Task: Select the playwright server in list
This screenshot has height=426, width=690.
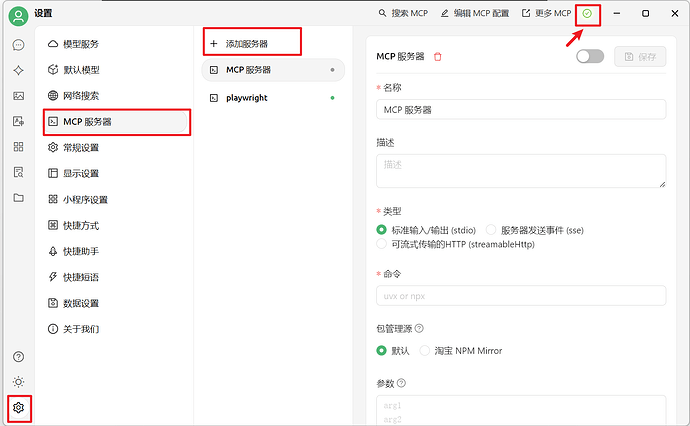Action: 273,98
